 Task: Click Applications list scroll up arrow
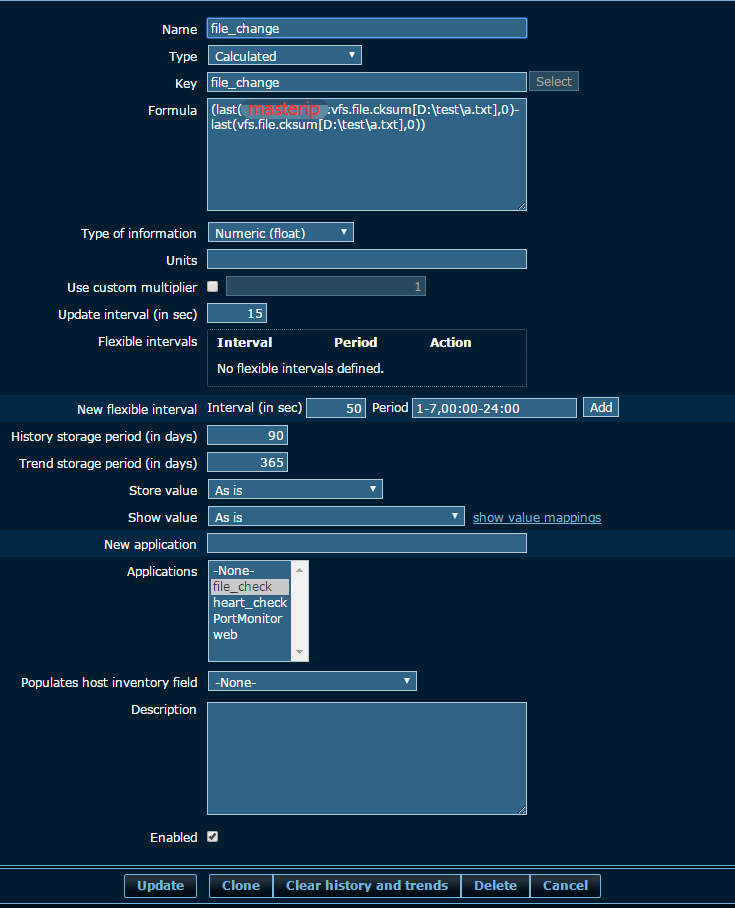click(299, 570)
